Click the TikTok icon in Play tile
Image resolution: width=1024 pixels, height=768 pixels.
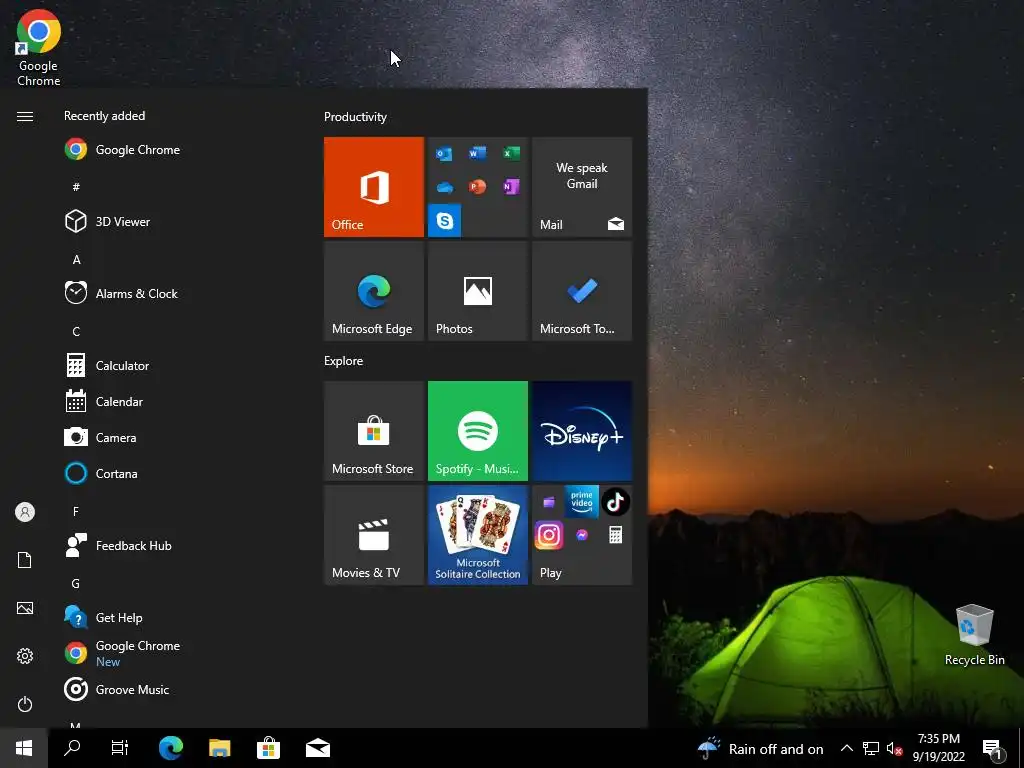615,502
